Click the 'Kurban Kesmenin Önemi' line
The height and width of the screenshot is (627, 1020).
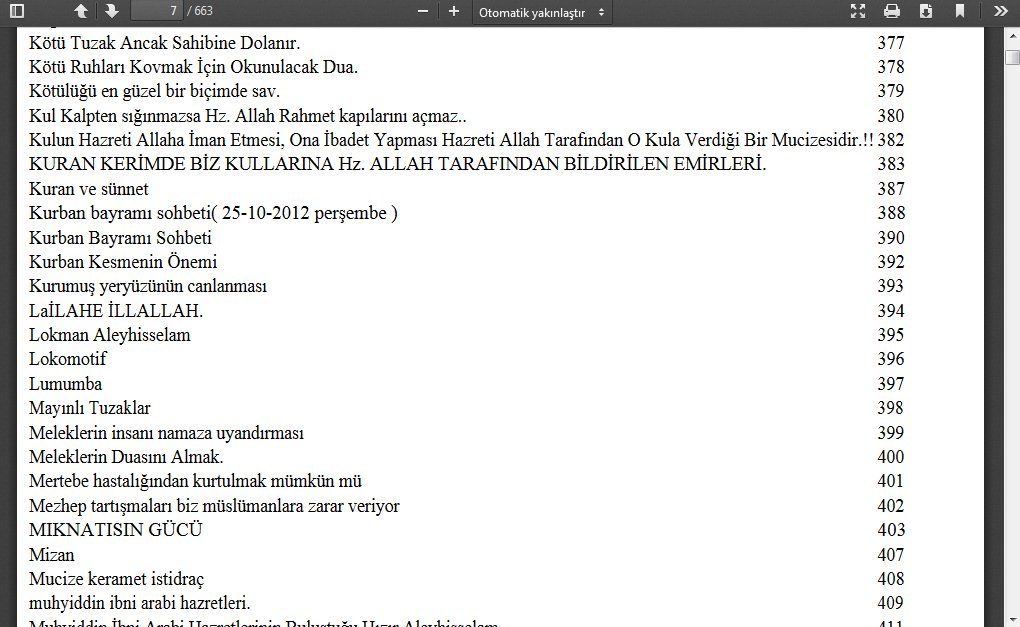coord(123,262)
